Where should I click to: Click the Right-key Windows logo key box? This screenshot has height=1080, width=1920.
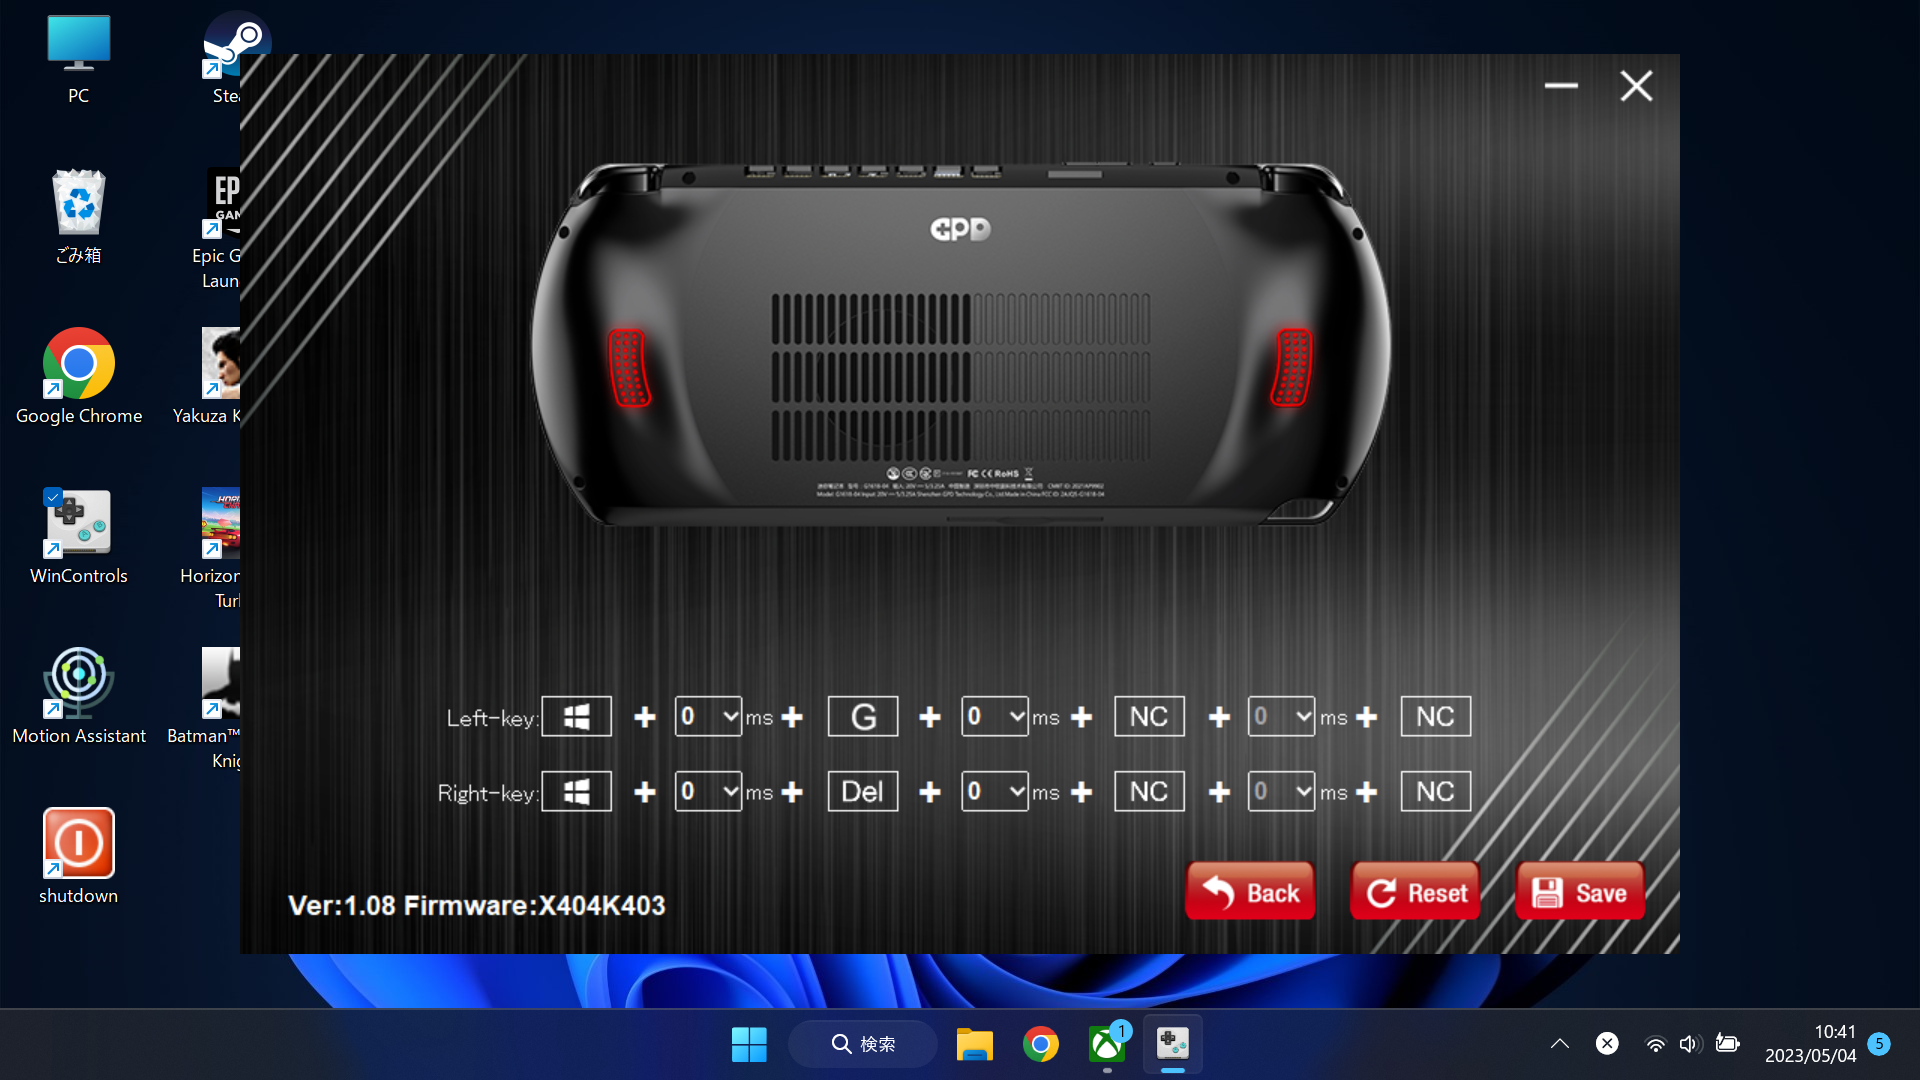(x=576, y=791)
